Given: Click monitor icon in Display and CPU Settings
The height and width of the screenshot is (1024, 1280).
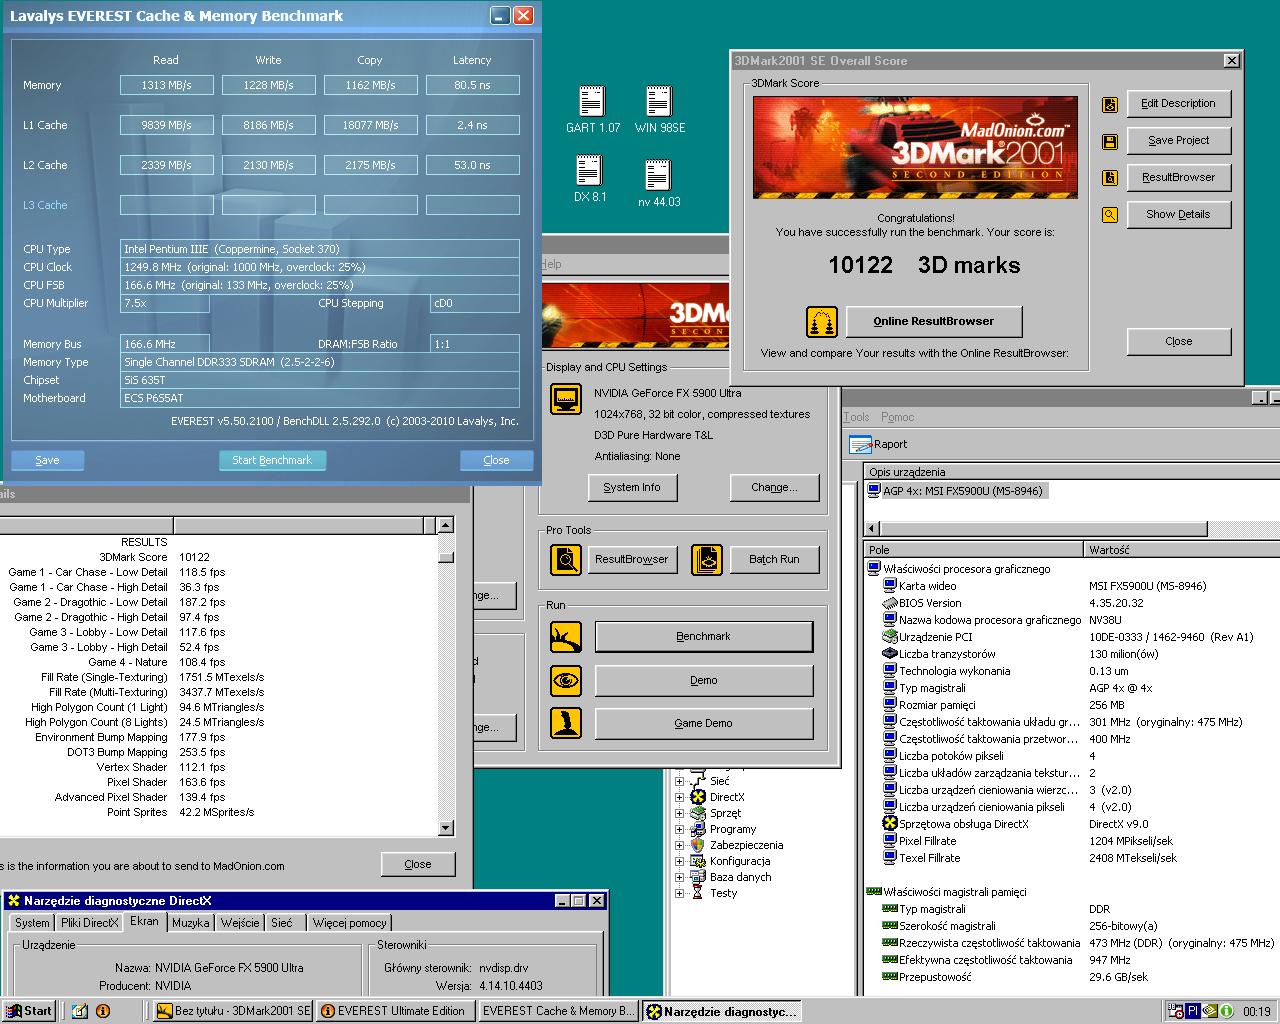Looking at the screenshot, I should coord(566,398).
